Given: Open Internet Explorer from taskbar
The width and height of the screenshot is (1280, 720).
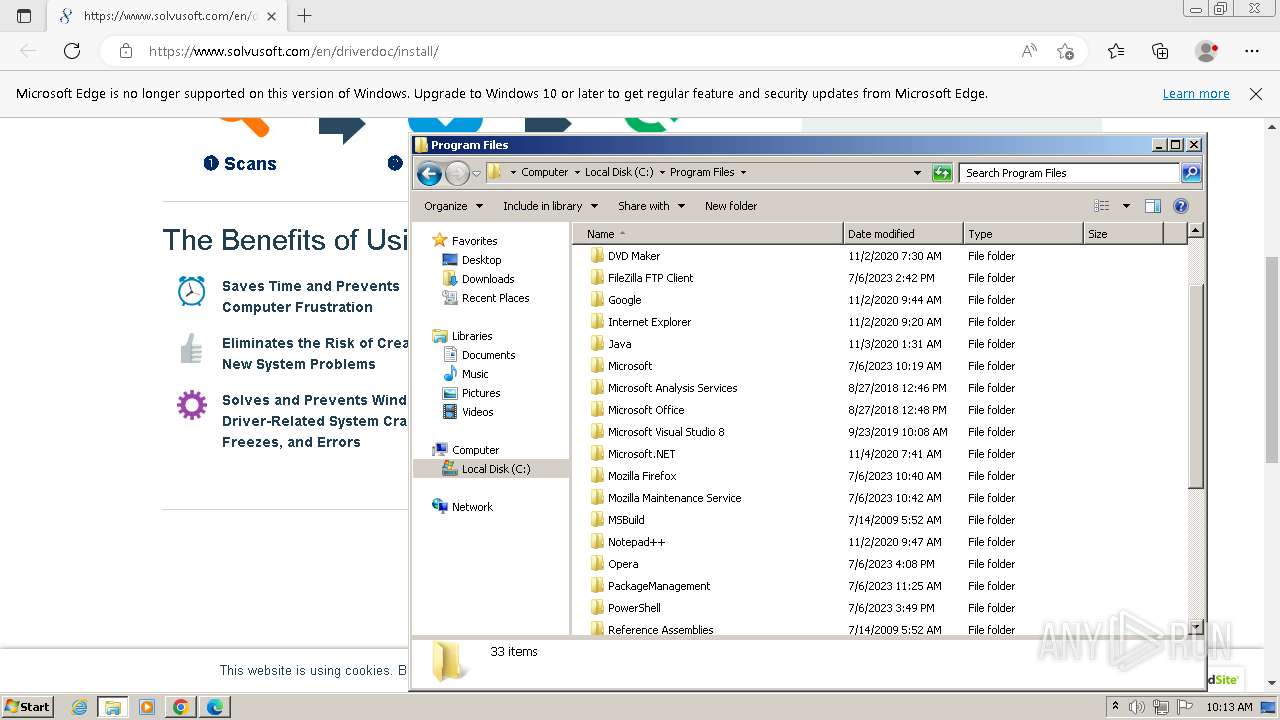Looking at the screenshot, I should [80, 707].
